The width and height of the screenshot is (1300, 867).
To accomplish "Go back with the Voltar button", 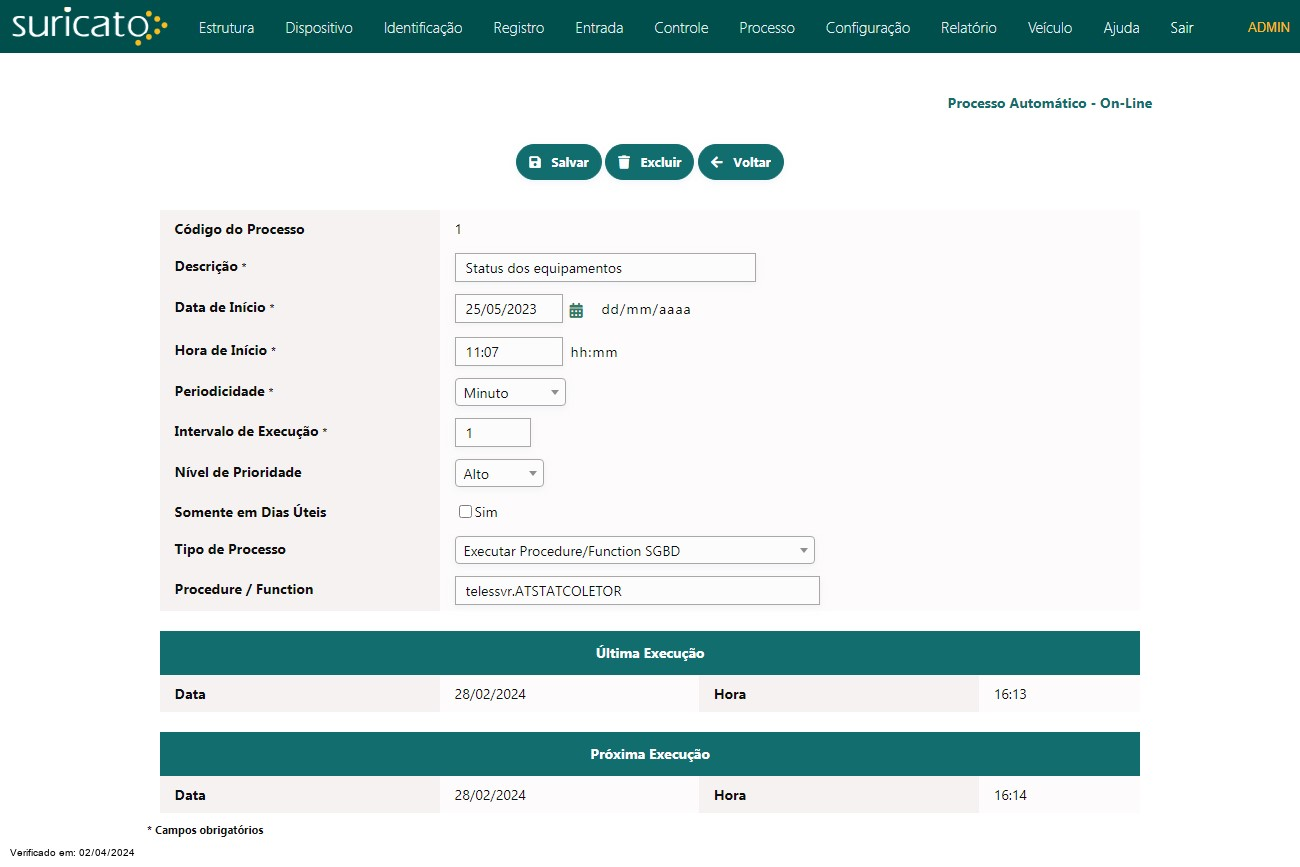I will pyautogui.click(x=740, y=162).
